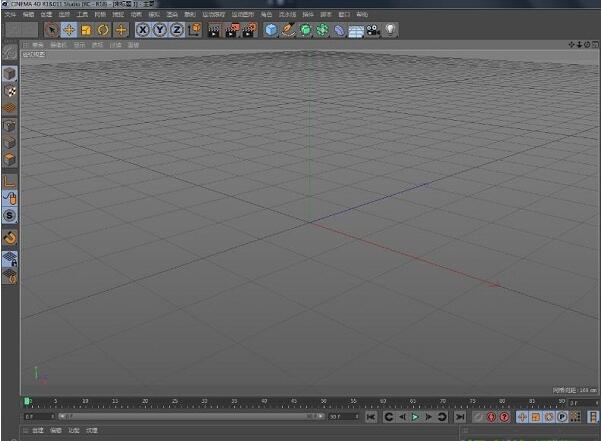Toggle the Enable Axis L-shaped icon
The image size is (602, 441).
(x=10, y=181)
